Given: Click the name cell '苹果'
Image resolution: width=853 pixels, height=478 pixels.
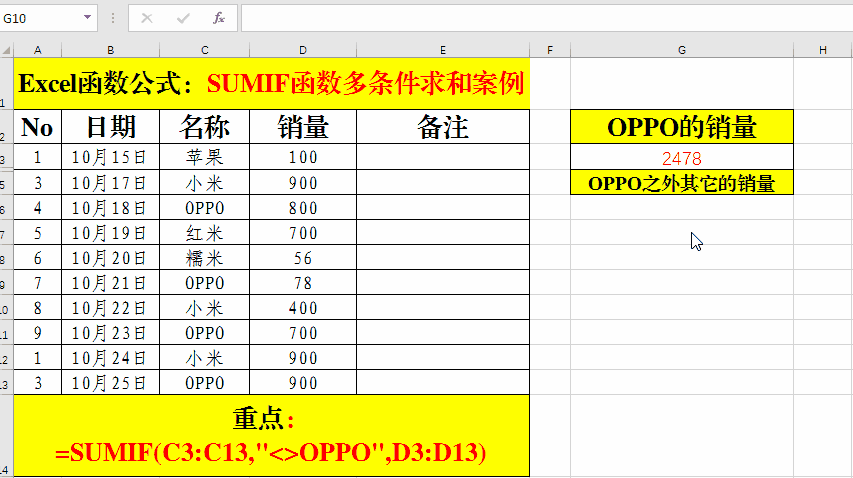Looking at the screenshot, I should point(205,157).
